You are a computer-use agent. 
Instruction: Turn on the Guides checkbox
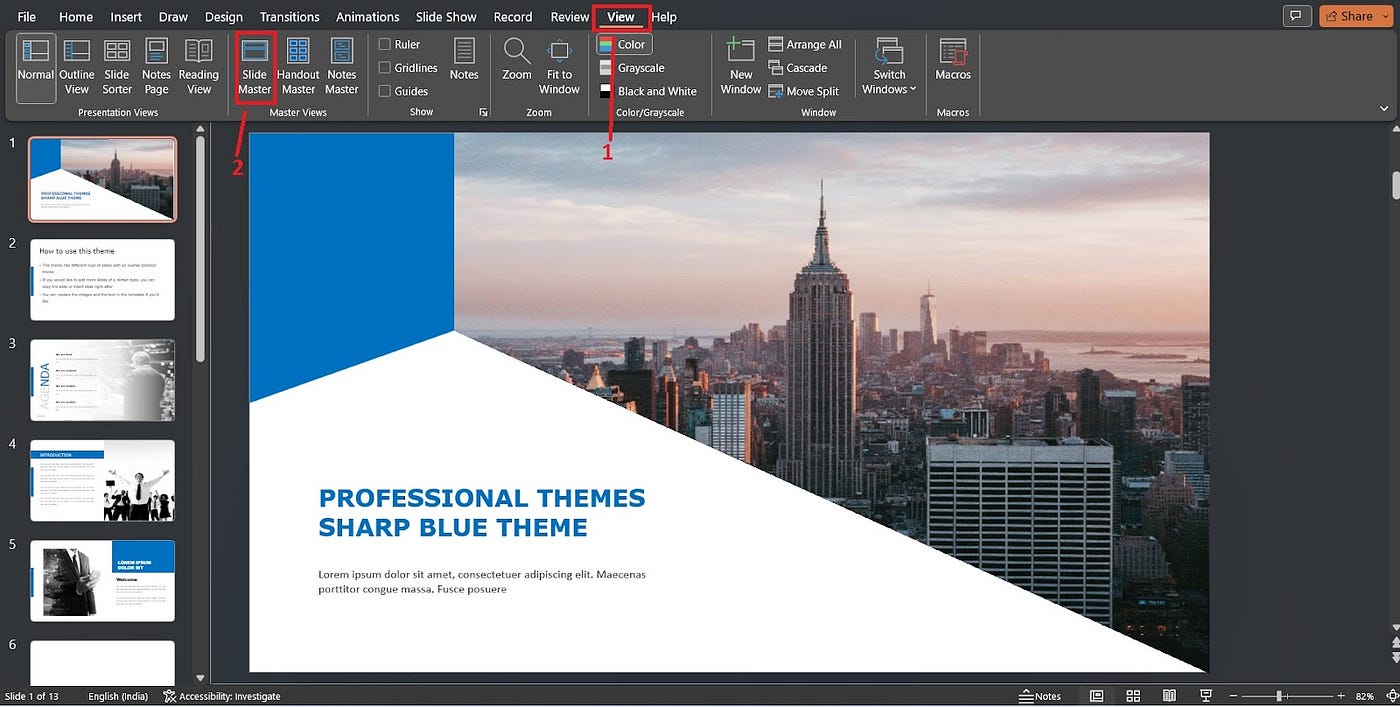(385, 91)
